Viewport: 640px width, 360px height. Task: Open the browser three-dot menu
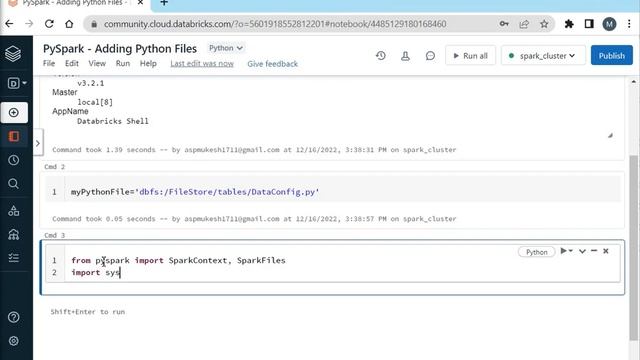pyautogui.click(x=629, y=24)
